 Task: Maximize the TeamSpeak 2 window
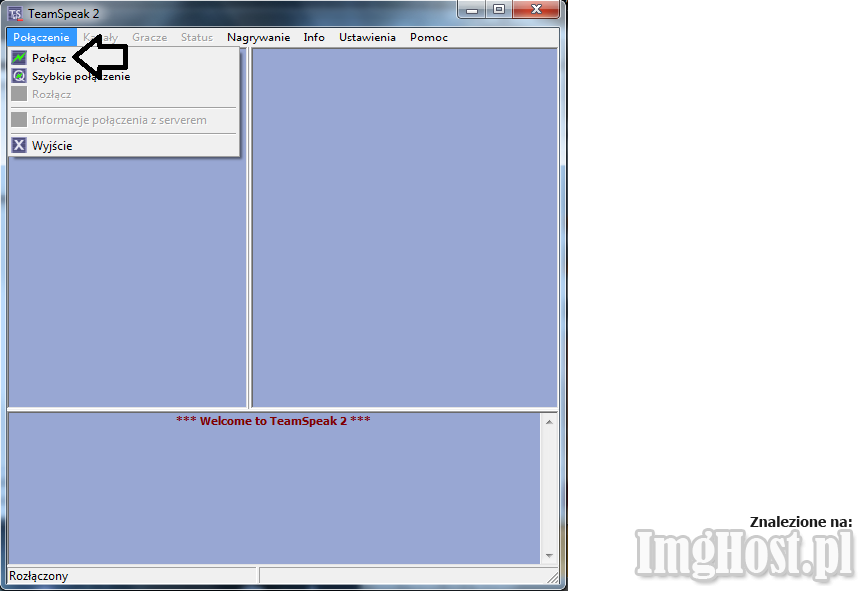coord(499,10)
